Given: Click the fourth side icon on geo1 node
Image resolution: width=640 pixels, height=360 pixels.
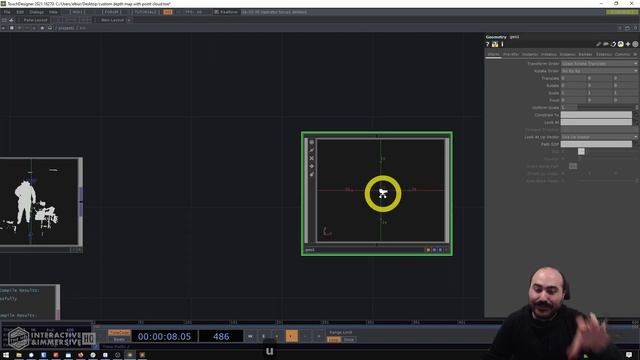Looking at the screenshot, I should (312, 166).
